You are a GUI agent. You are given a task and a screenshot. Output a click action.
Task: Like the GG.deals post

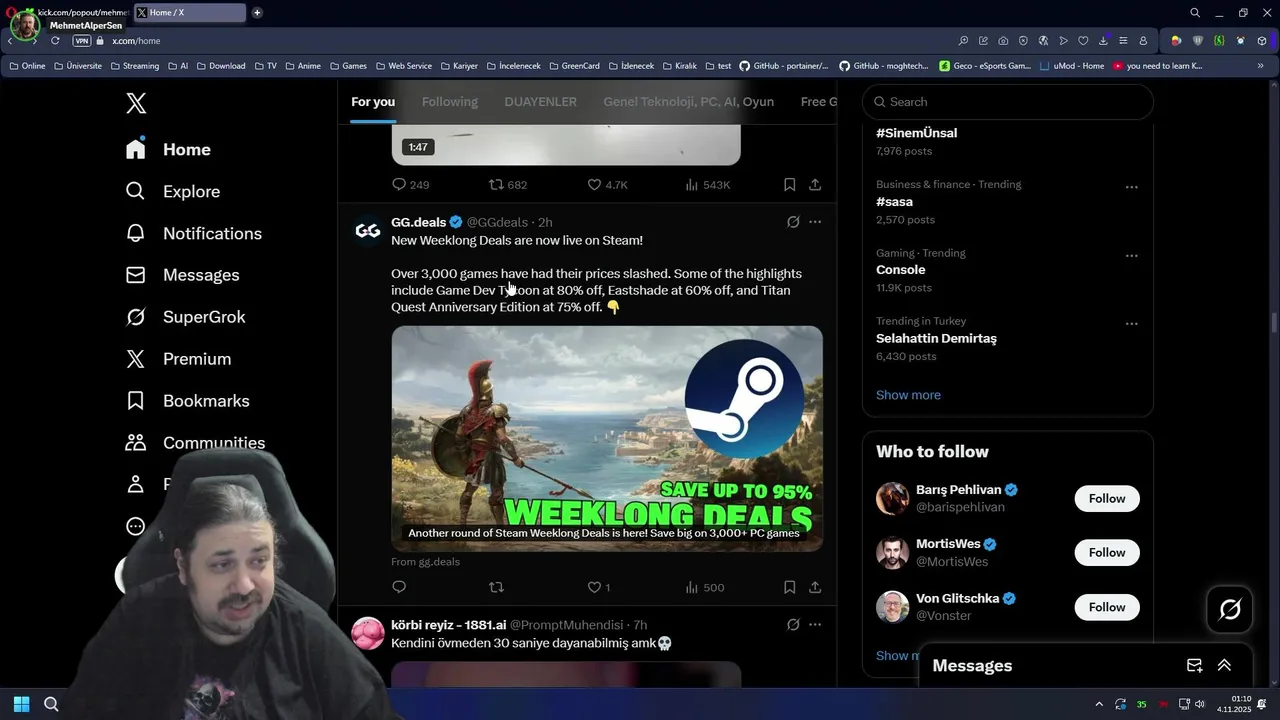(x=598, y=587)
